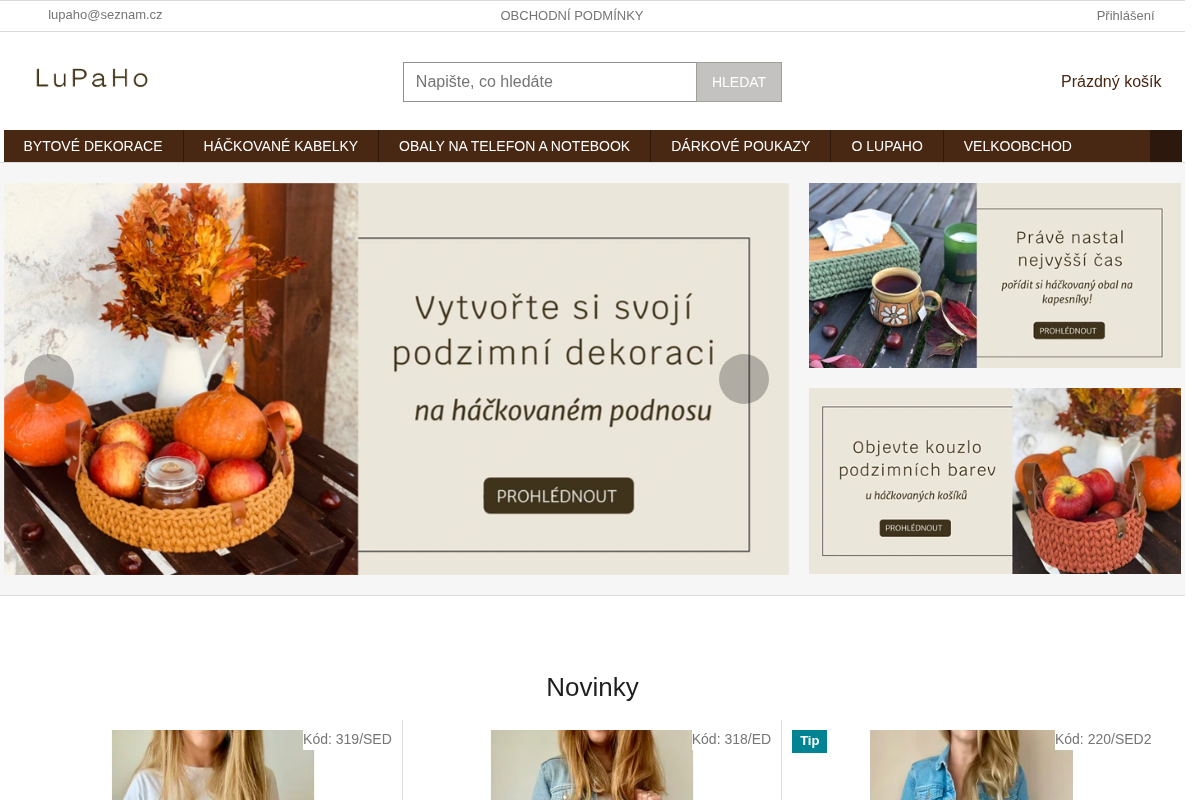Open the Bytové dekorace menu

[93, 146]
